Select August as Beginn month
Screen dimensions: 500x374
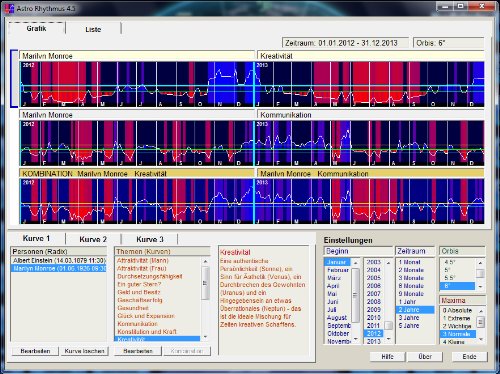click(337, 318)
